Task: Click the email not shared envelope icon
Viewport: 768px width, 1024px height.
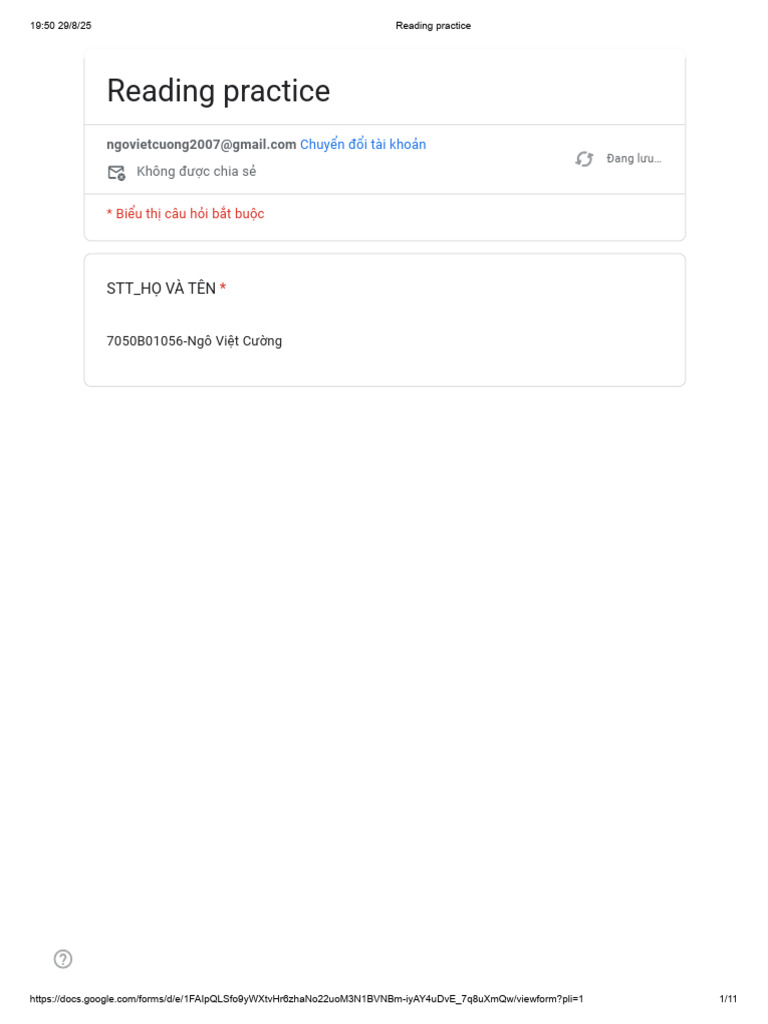Action: (116, 172)
